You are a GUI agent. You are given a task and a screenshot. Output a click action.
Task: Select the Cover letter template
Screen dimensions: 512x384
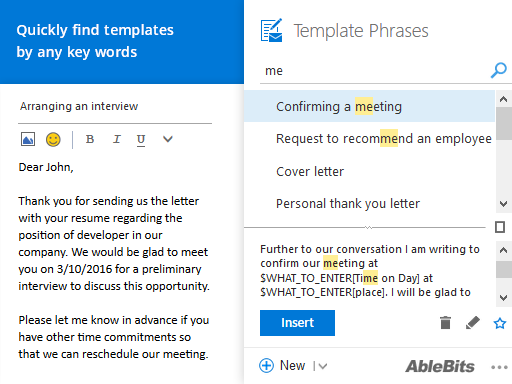(x=369, y=171)
